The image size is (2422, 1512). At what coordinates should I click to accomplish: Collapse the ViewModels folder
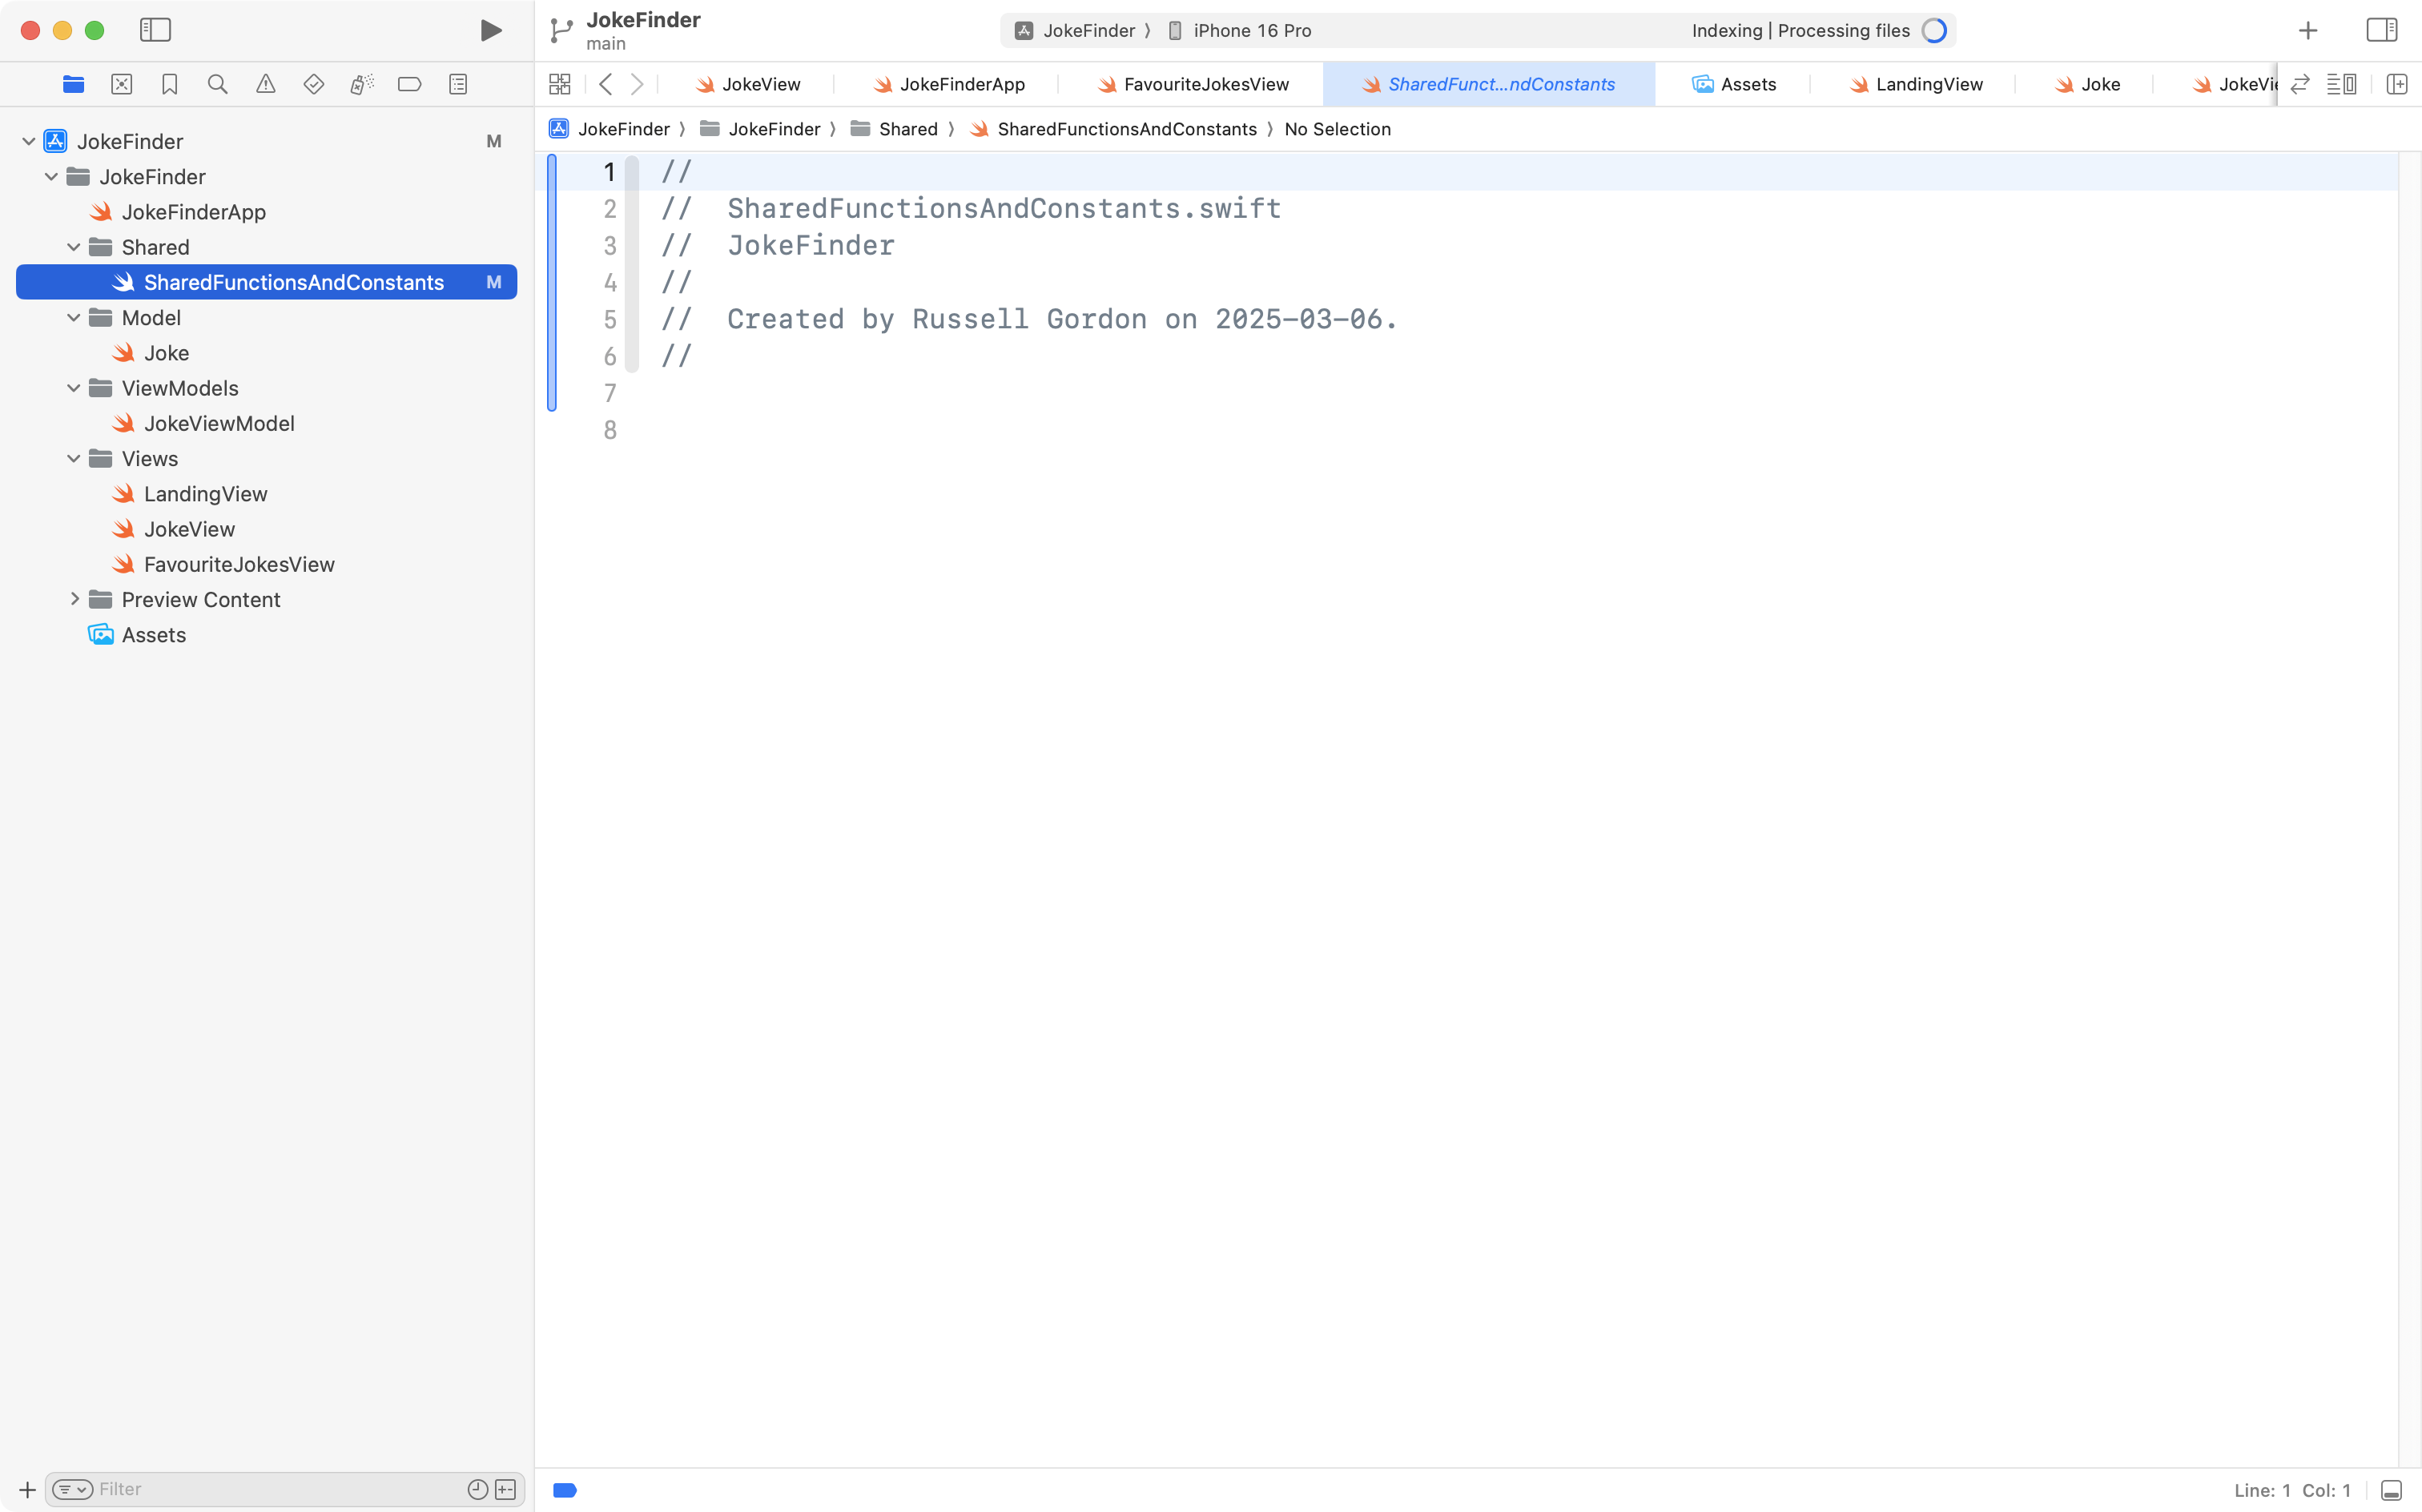(x=74, y=388)
